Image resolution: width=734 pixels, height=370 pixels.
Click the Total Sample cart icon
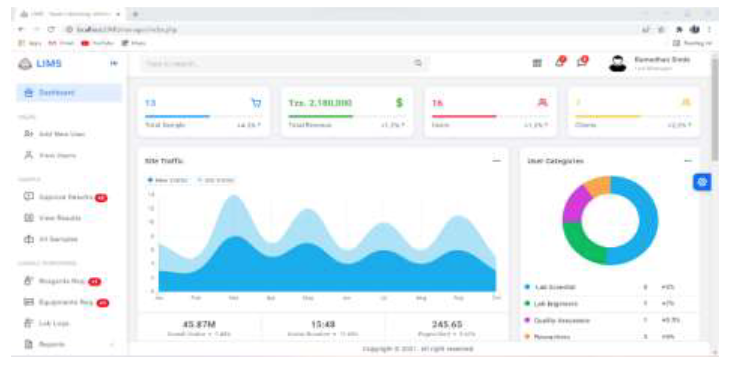257,103
